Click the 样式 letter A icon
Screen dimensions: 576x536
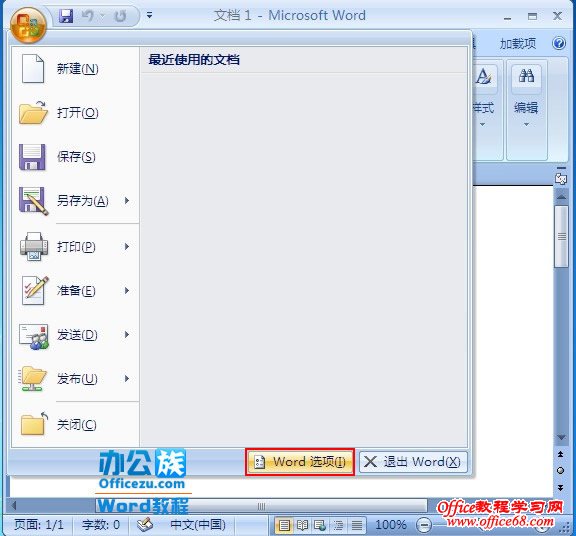click(x=484, y=77)
